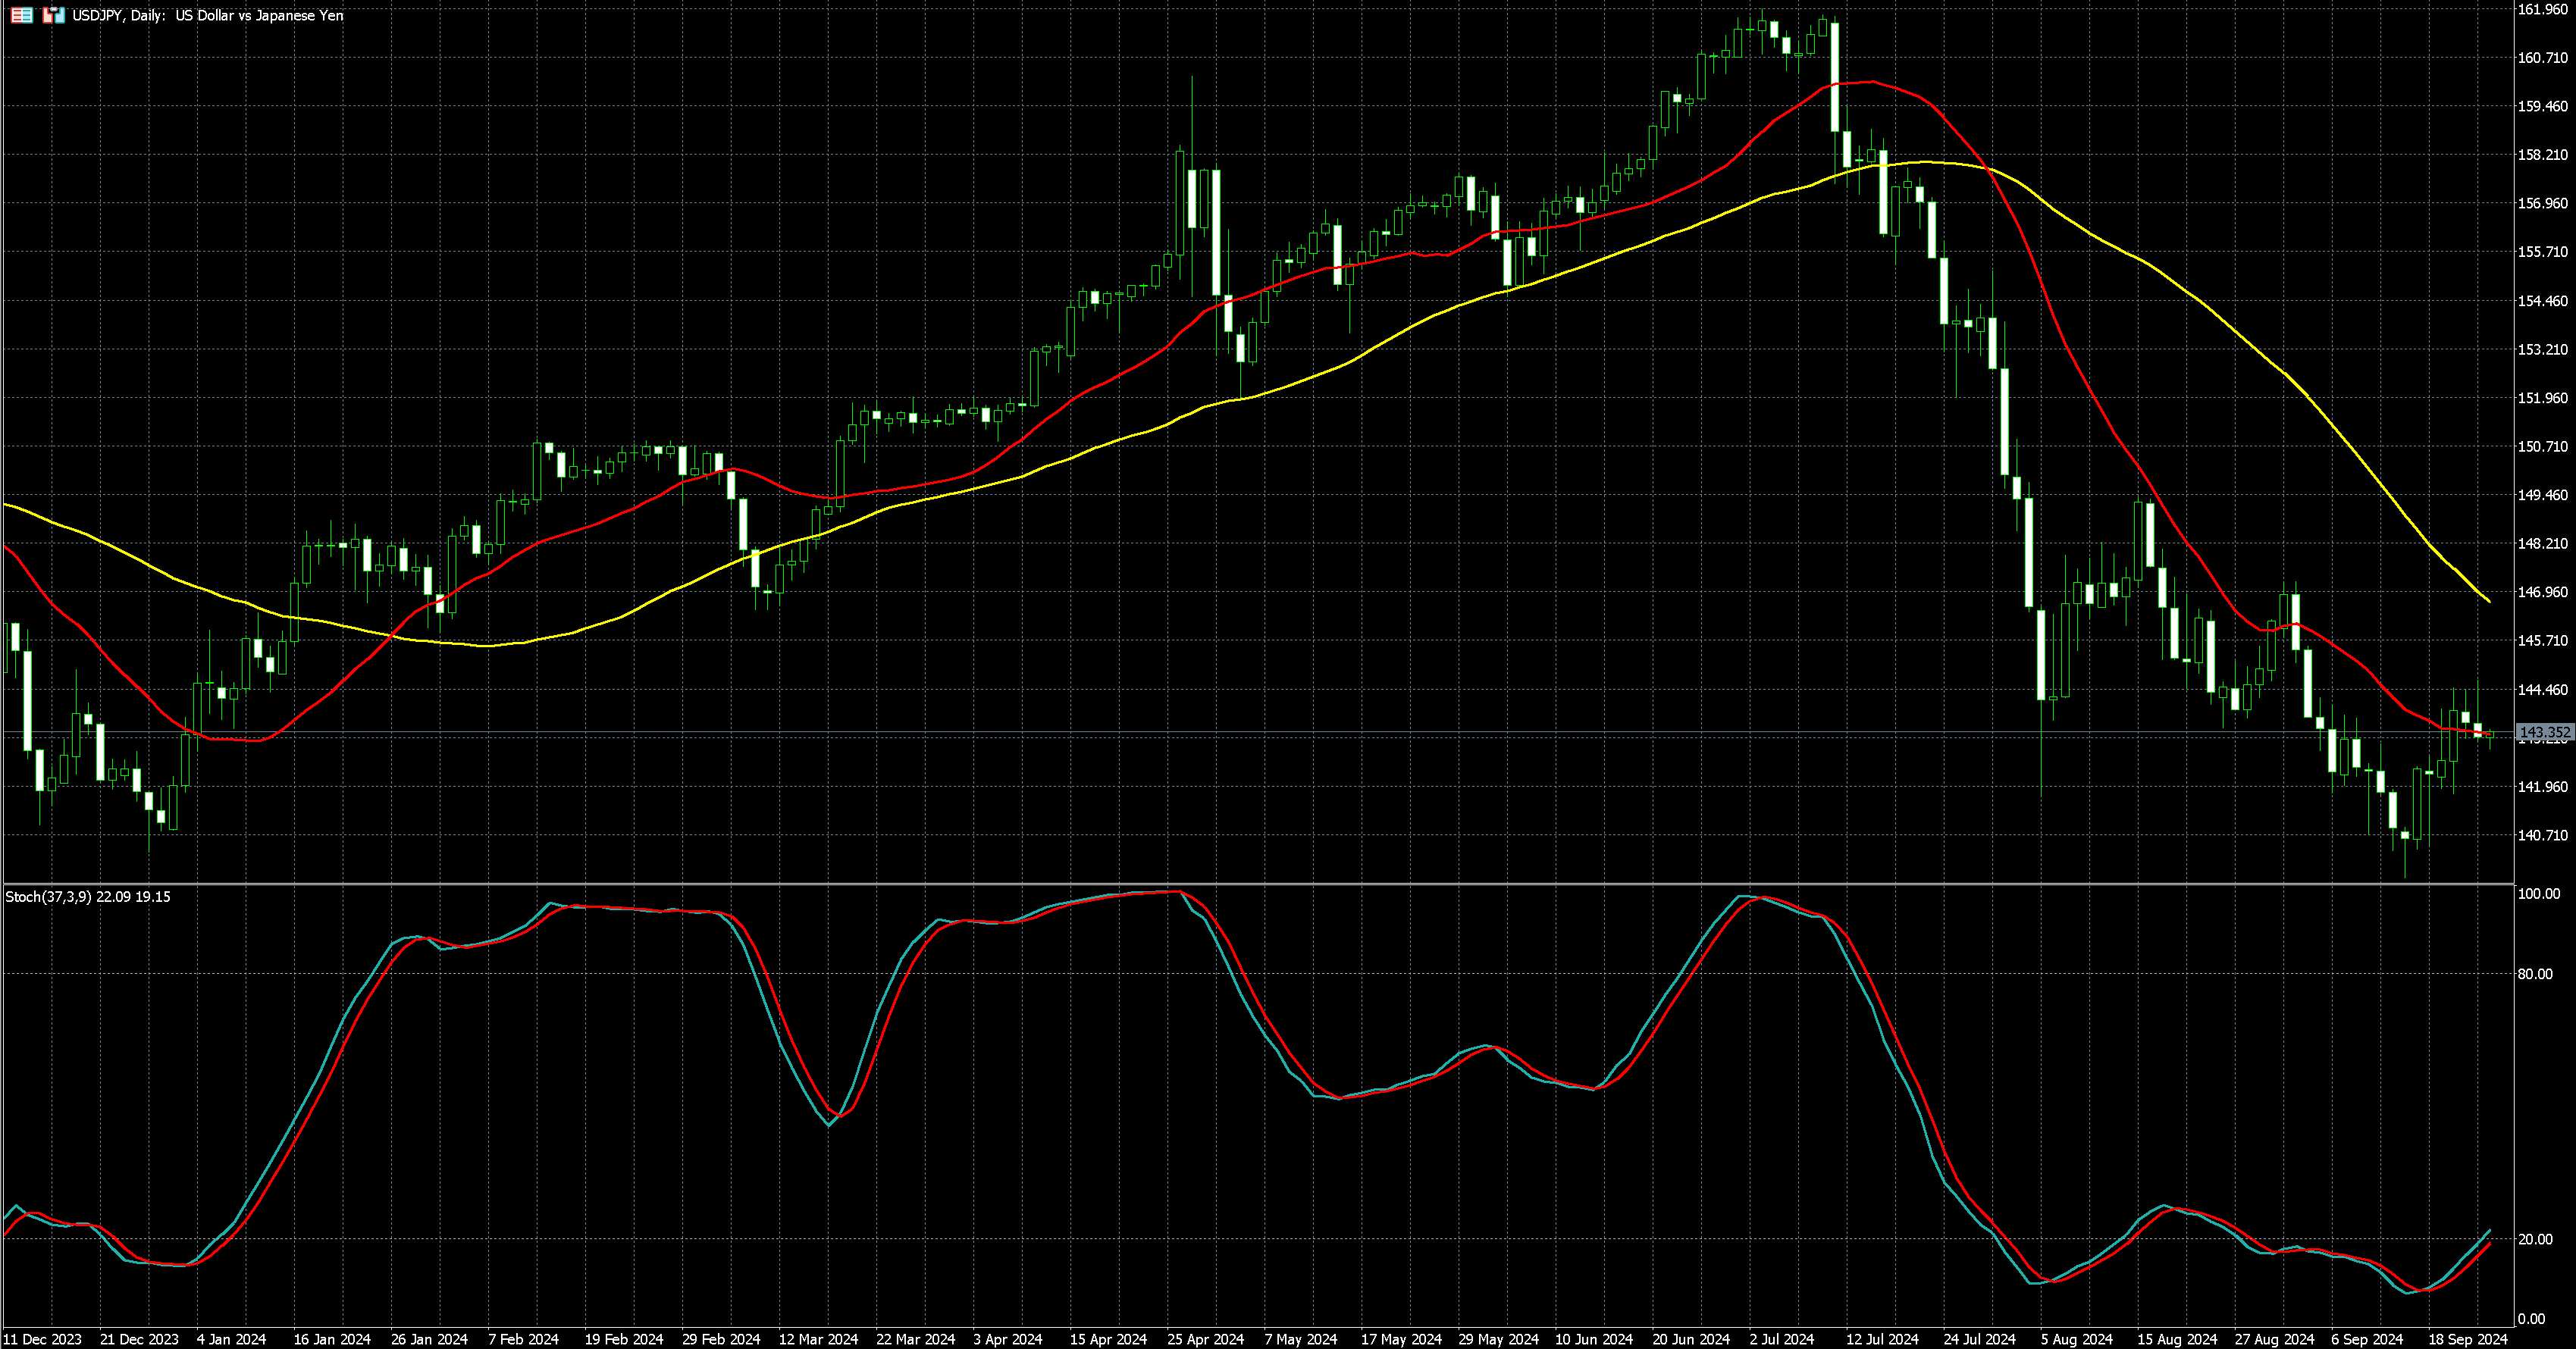Click the 140.710 price scale label
The width and height of the screenshot is (2576, 1349).
(2542, 835)
